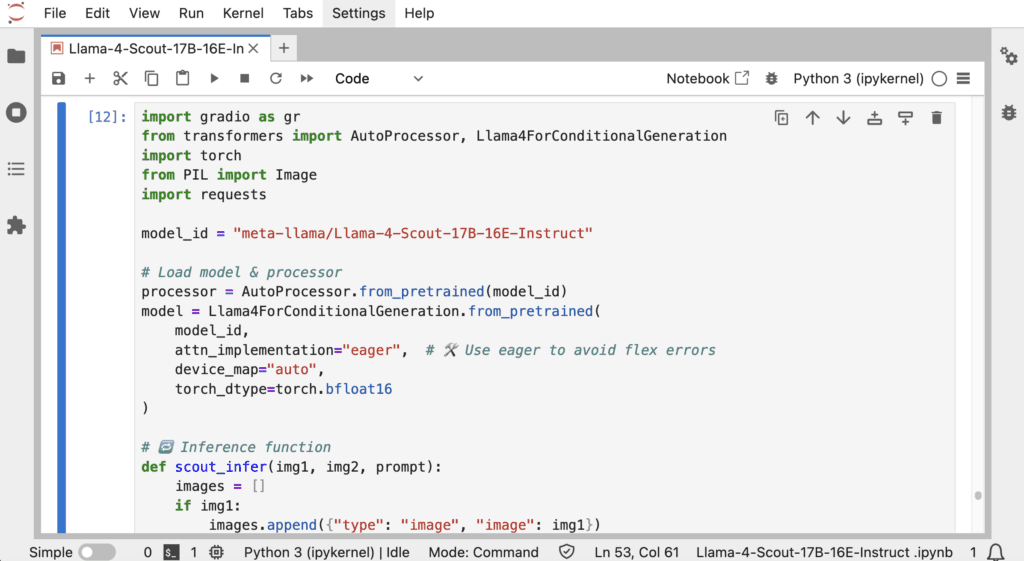Open the cell type Code dropdown

[x=379, y=78]
